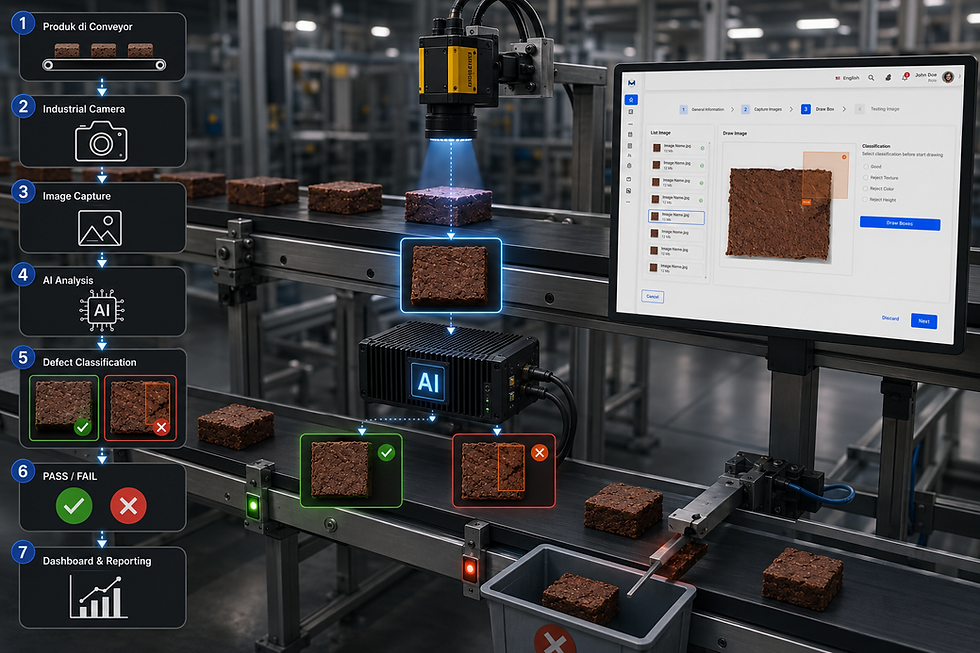This screenshot has width=980, height=653.
Task: Click John Doe's avatar picture
Action: [948, 77]
